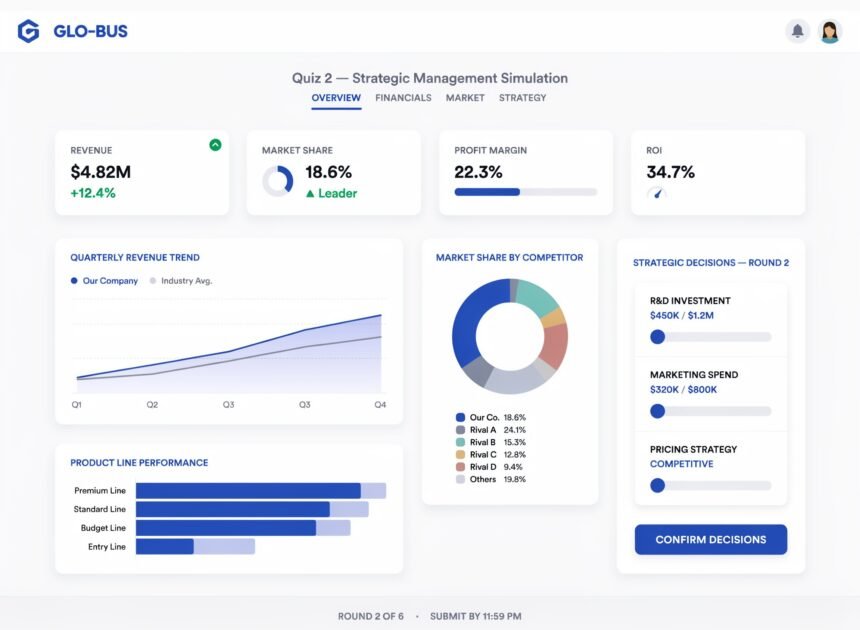860x630 pixels.
Task: Click the GLO-BUS brand name link
Action: (90, 31)
